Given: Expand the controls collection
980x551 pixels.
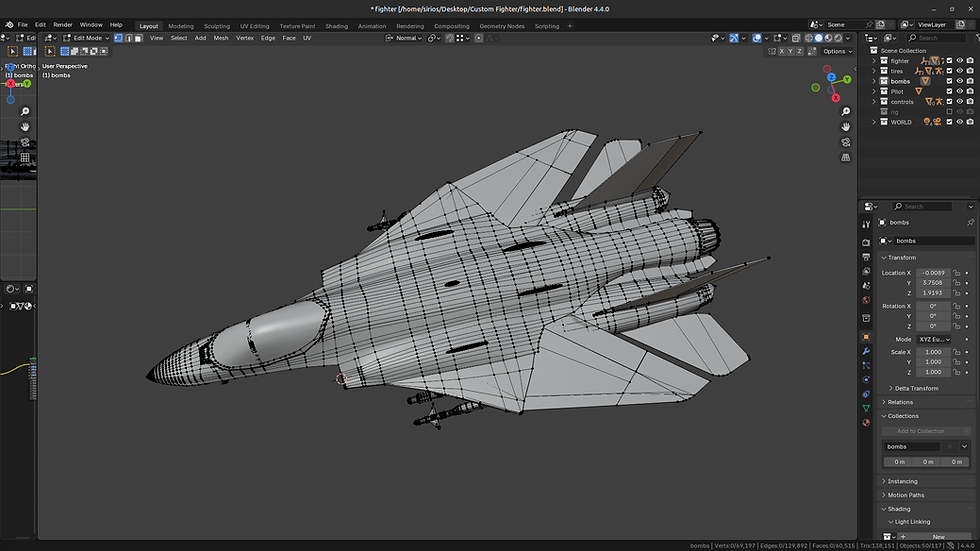Looking at the screenshot, I should click(x=874, y=101).
